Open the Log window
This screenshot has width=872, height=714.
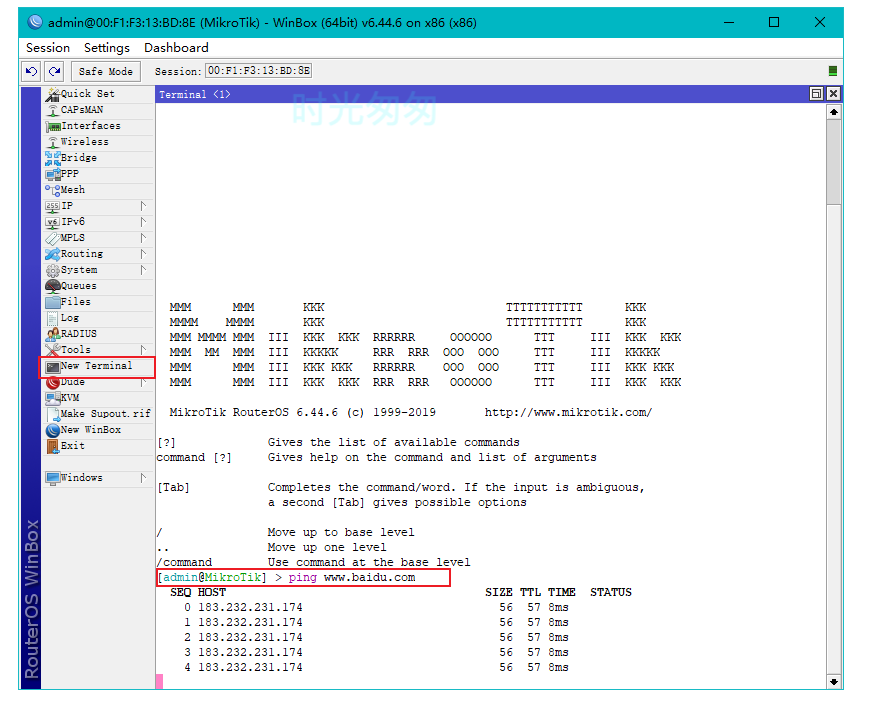click(x=98, y=319)
